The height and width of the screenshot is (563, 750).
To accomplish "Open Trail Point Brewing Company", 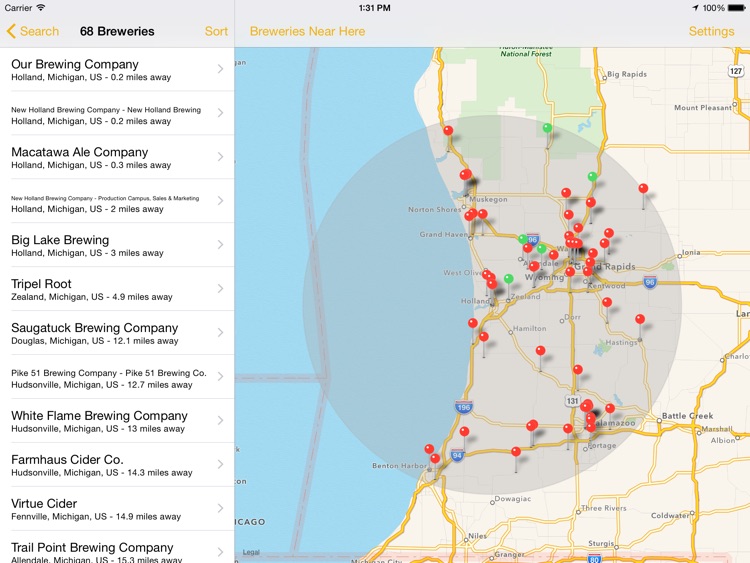I will (x=117, y=547).
